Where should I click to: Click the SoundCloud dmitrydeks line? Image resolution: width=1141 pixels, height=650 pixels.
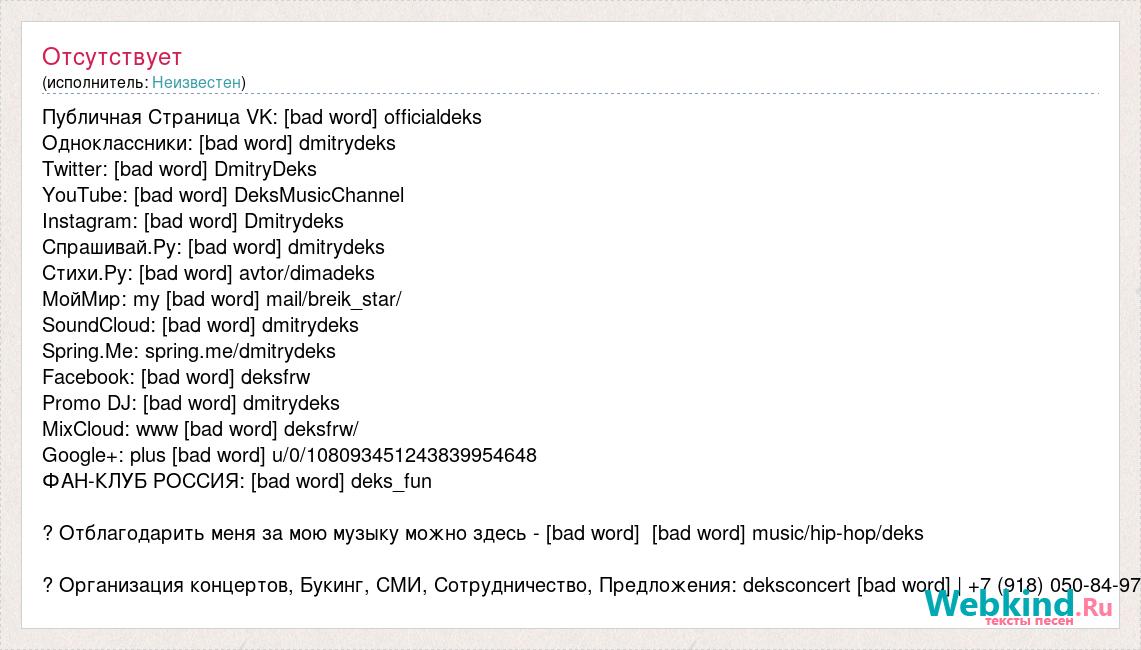point(200,325)
